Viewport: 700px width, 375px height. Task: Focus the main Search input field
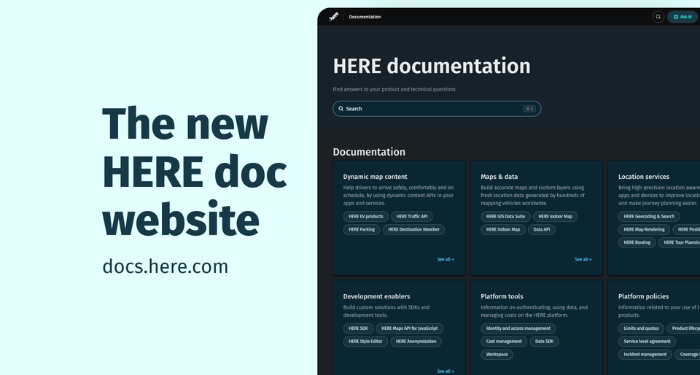pos(437,108)
